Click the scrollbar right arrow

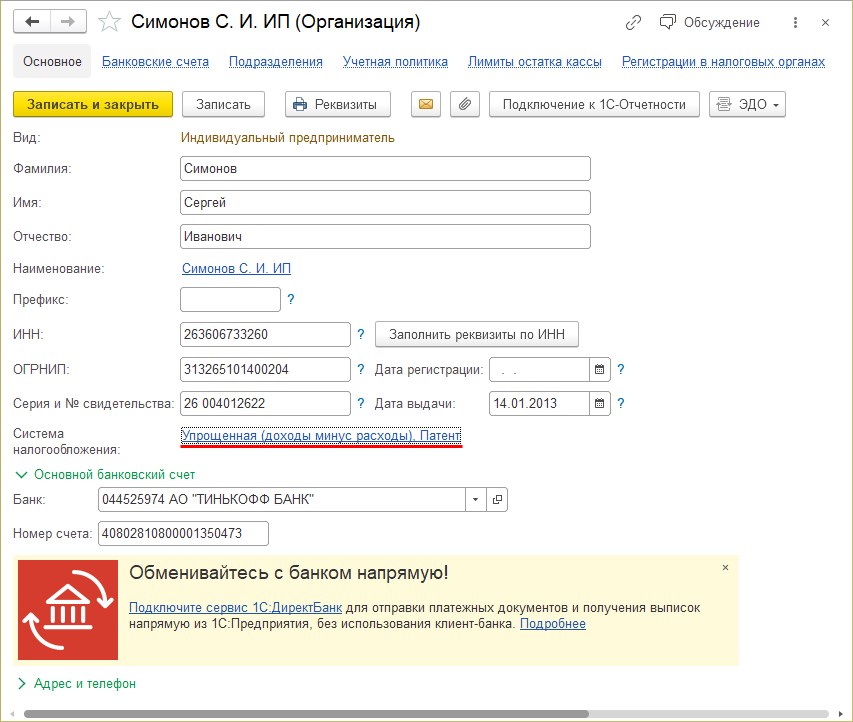(840, 713)
